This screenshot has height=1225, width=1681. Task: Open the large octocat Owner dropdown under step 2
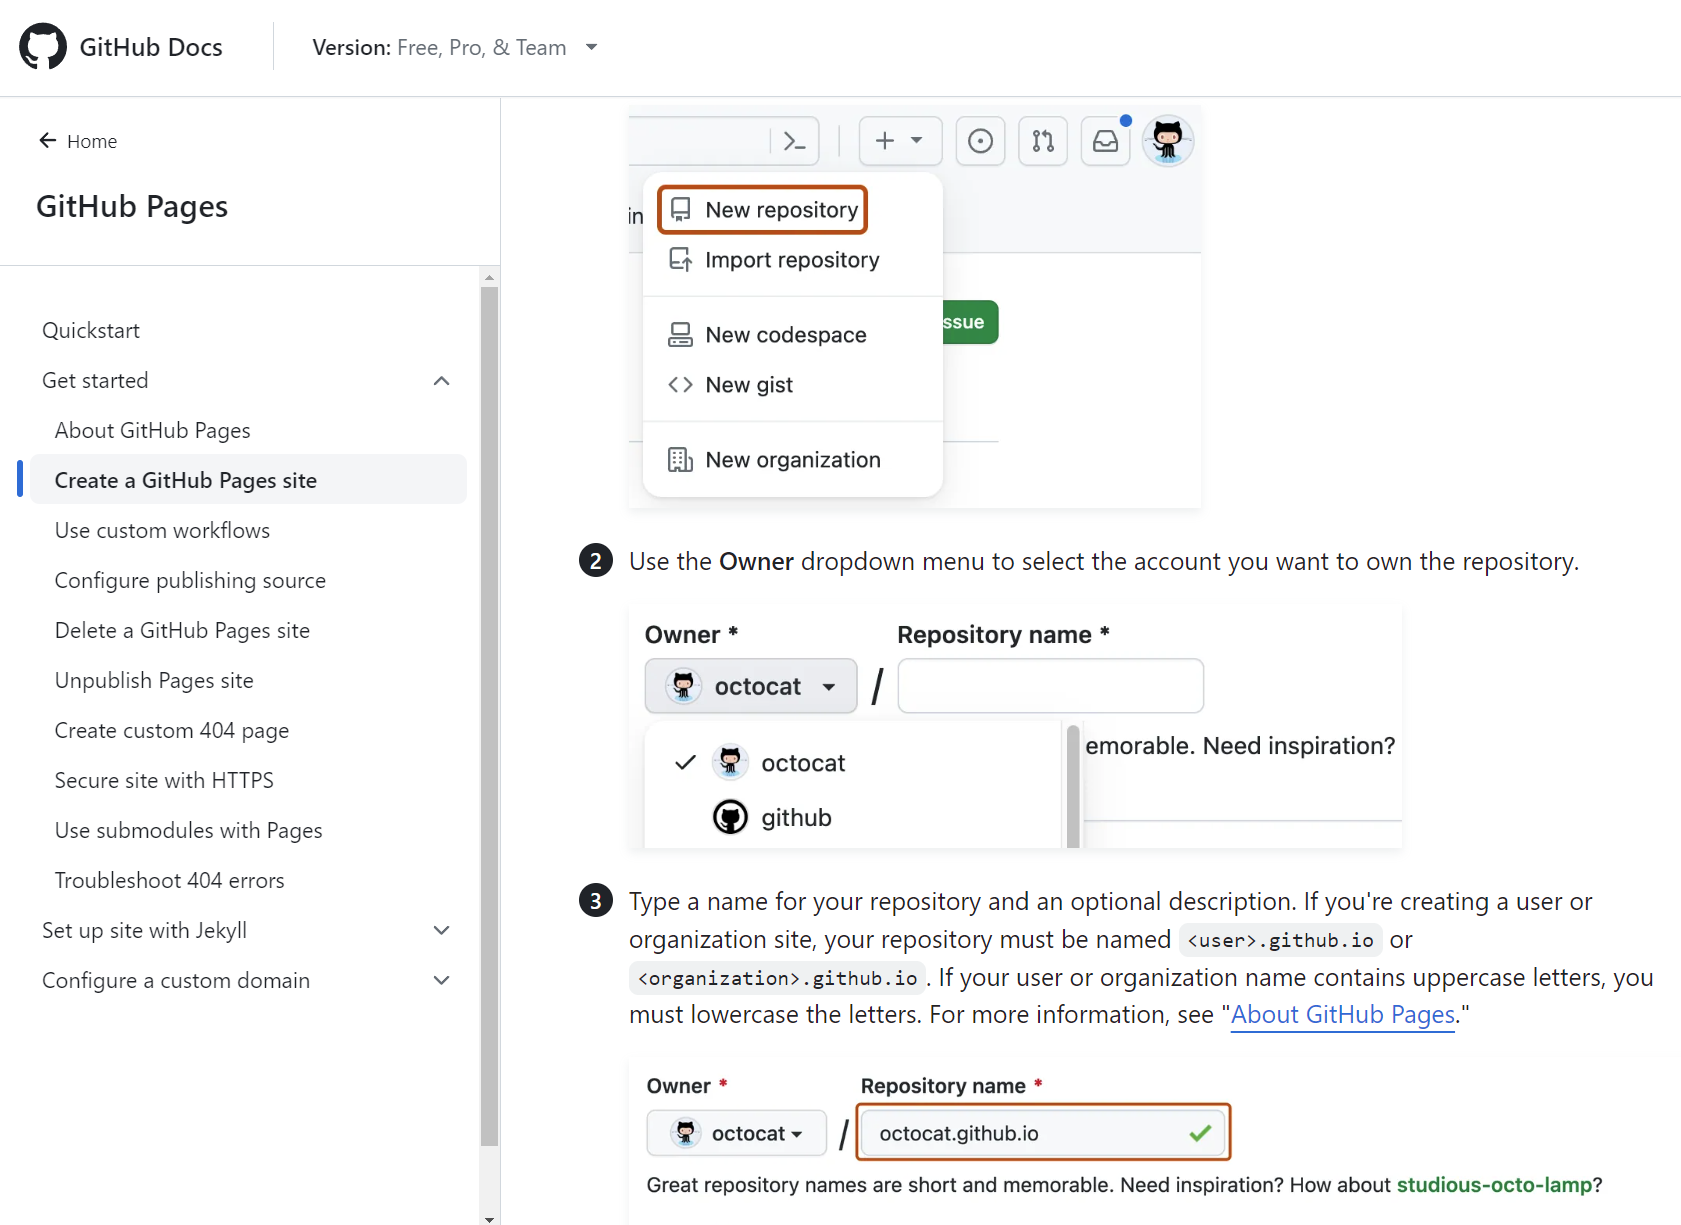[751, 686]
